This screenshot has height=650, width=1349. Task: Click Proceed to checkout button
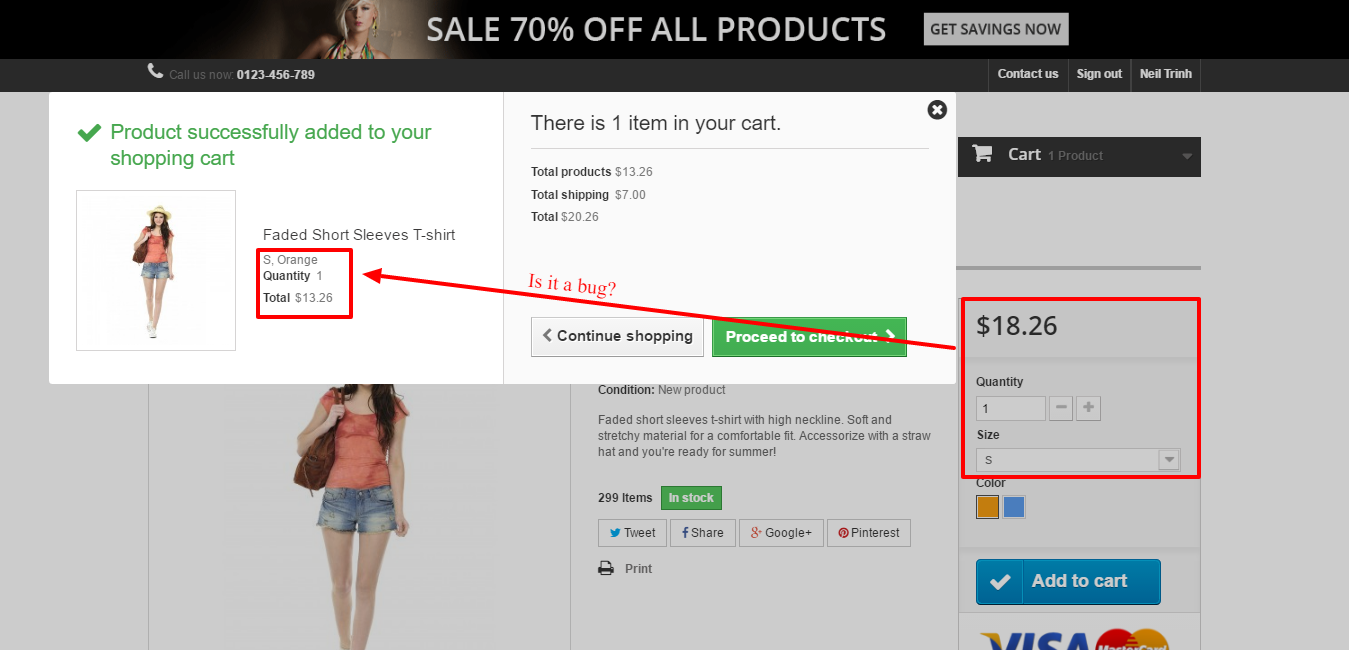(x=809, y=337)
